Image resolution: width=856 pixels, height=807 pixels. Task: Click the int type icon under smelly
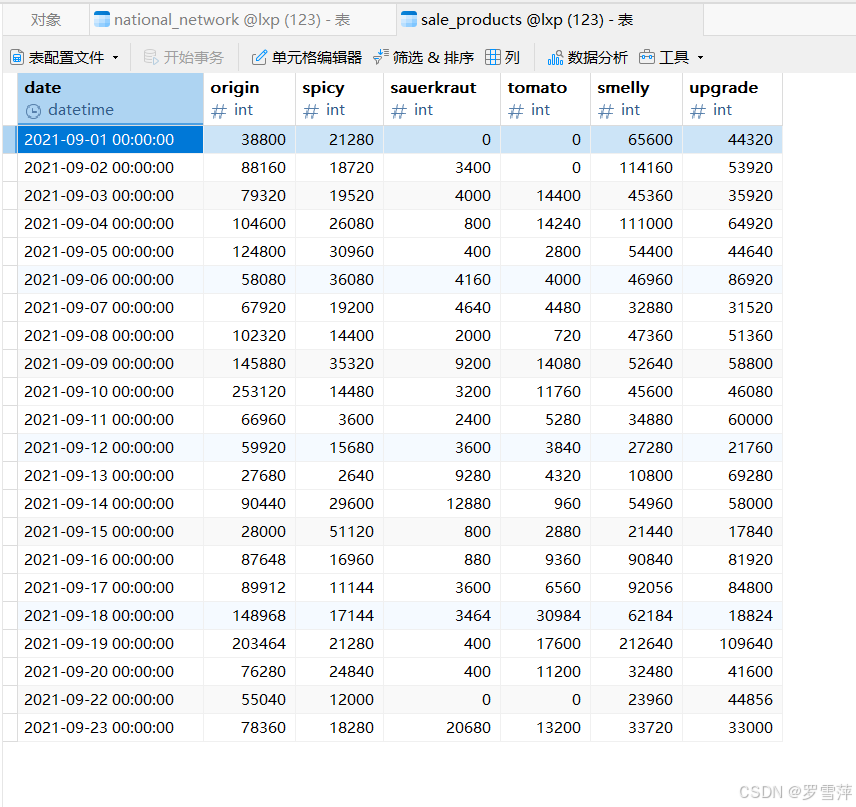pyautogui.click(x=605, y=111)
